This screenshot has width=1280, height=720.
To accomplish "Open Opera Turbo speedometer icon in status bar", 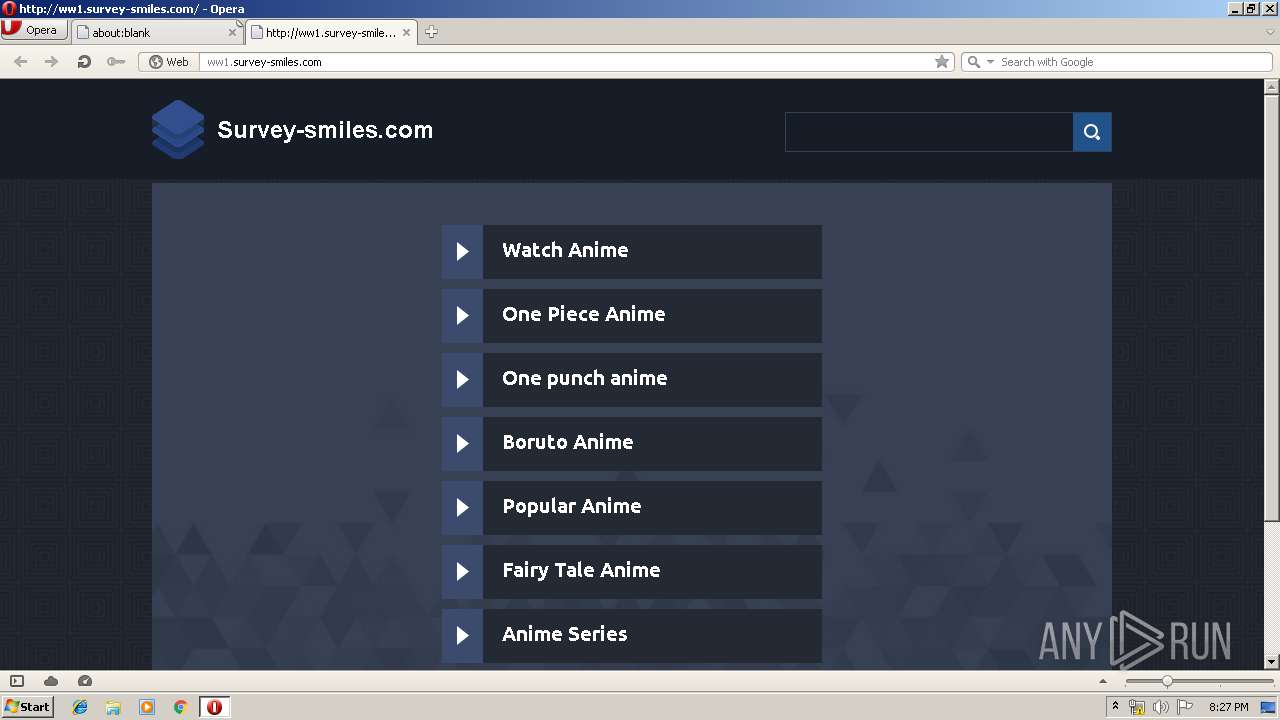I will [85, 681].
